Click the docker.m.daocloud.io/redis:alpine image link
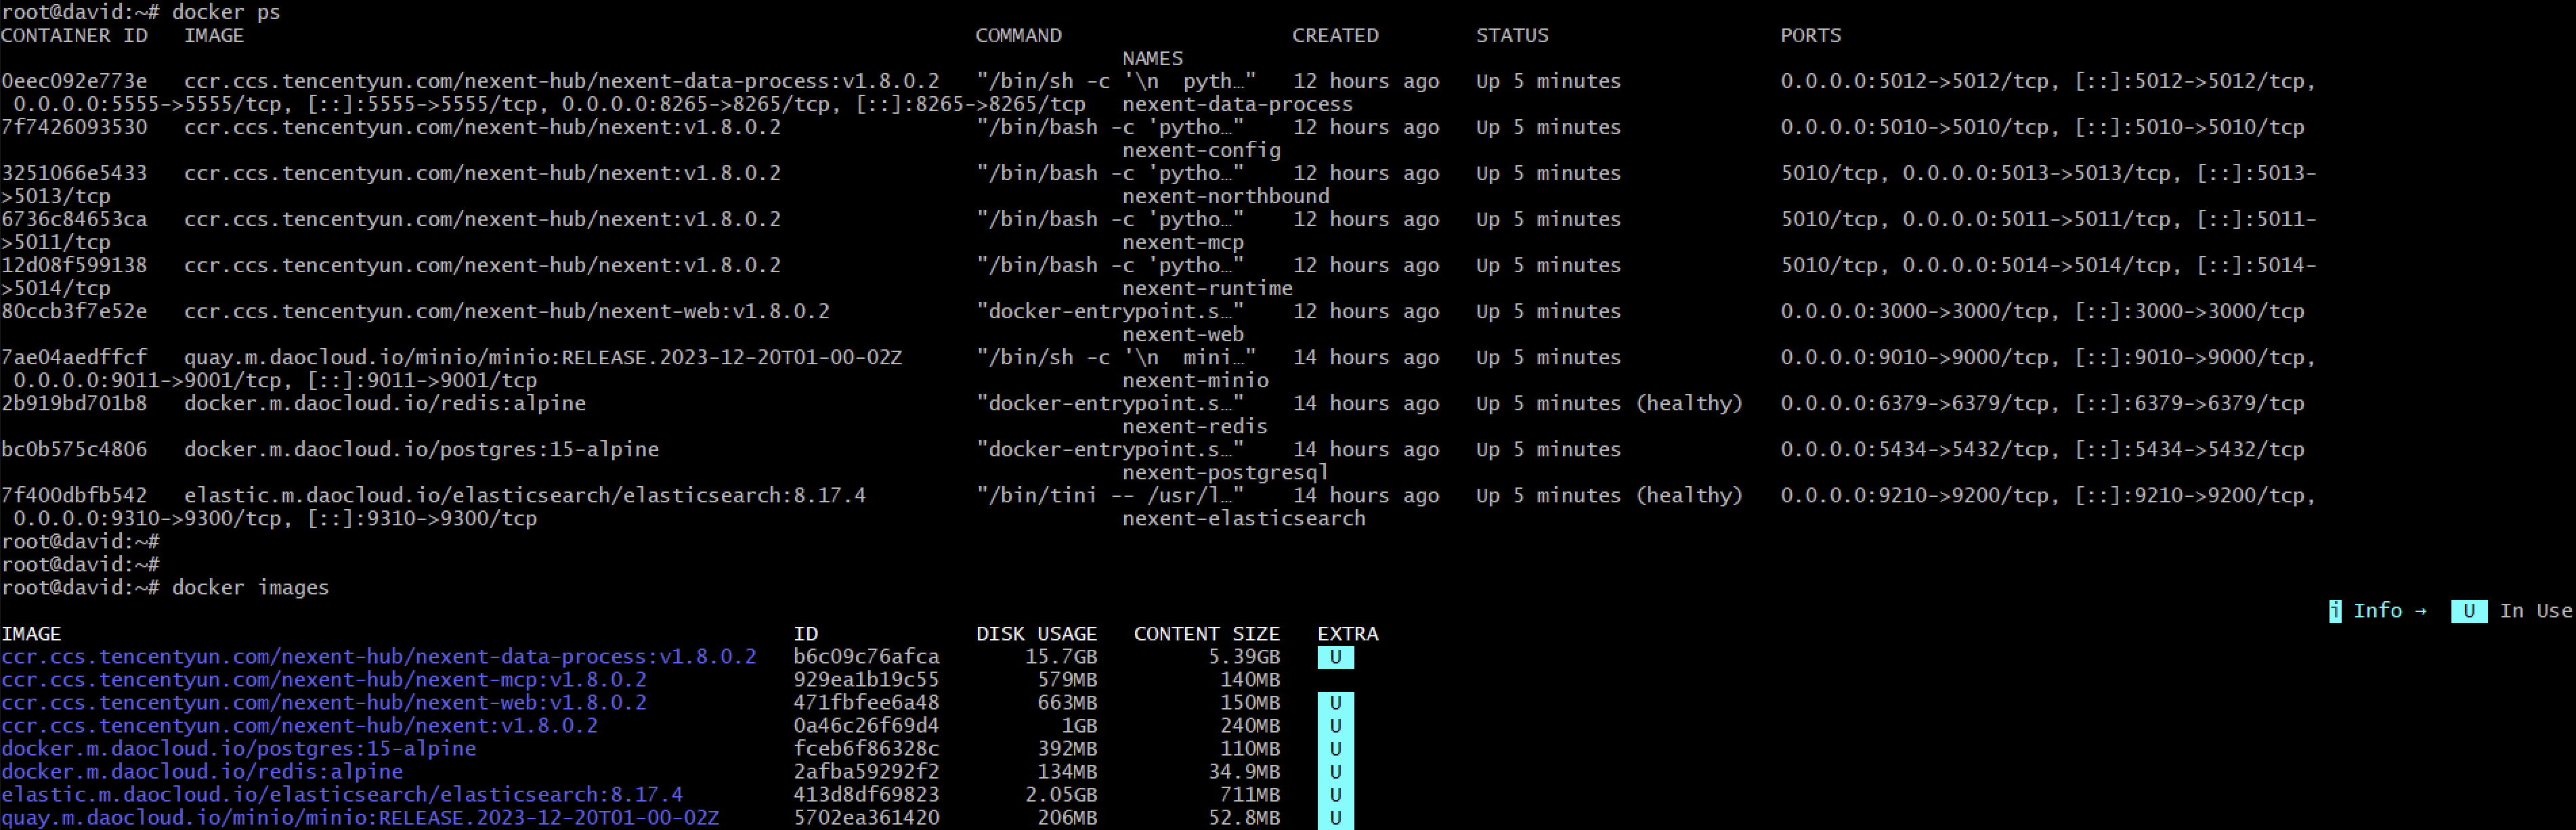This screenshot has width=2576, height=830. point(202,772)
